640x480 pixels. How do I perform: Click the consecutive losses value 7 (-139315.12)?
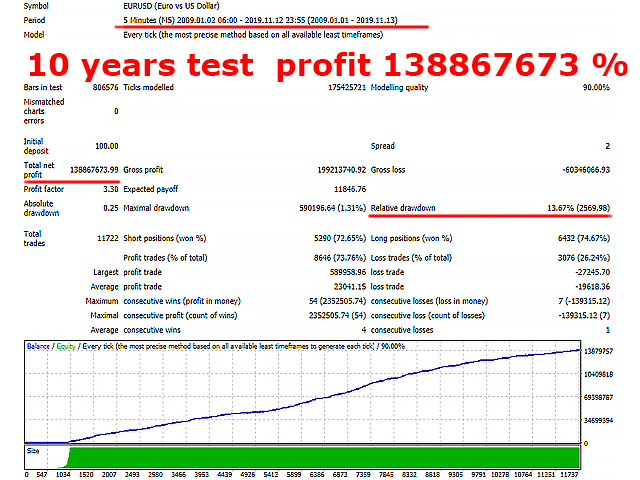tap(584, 301)
